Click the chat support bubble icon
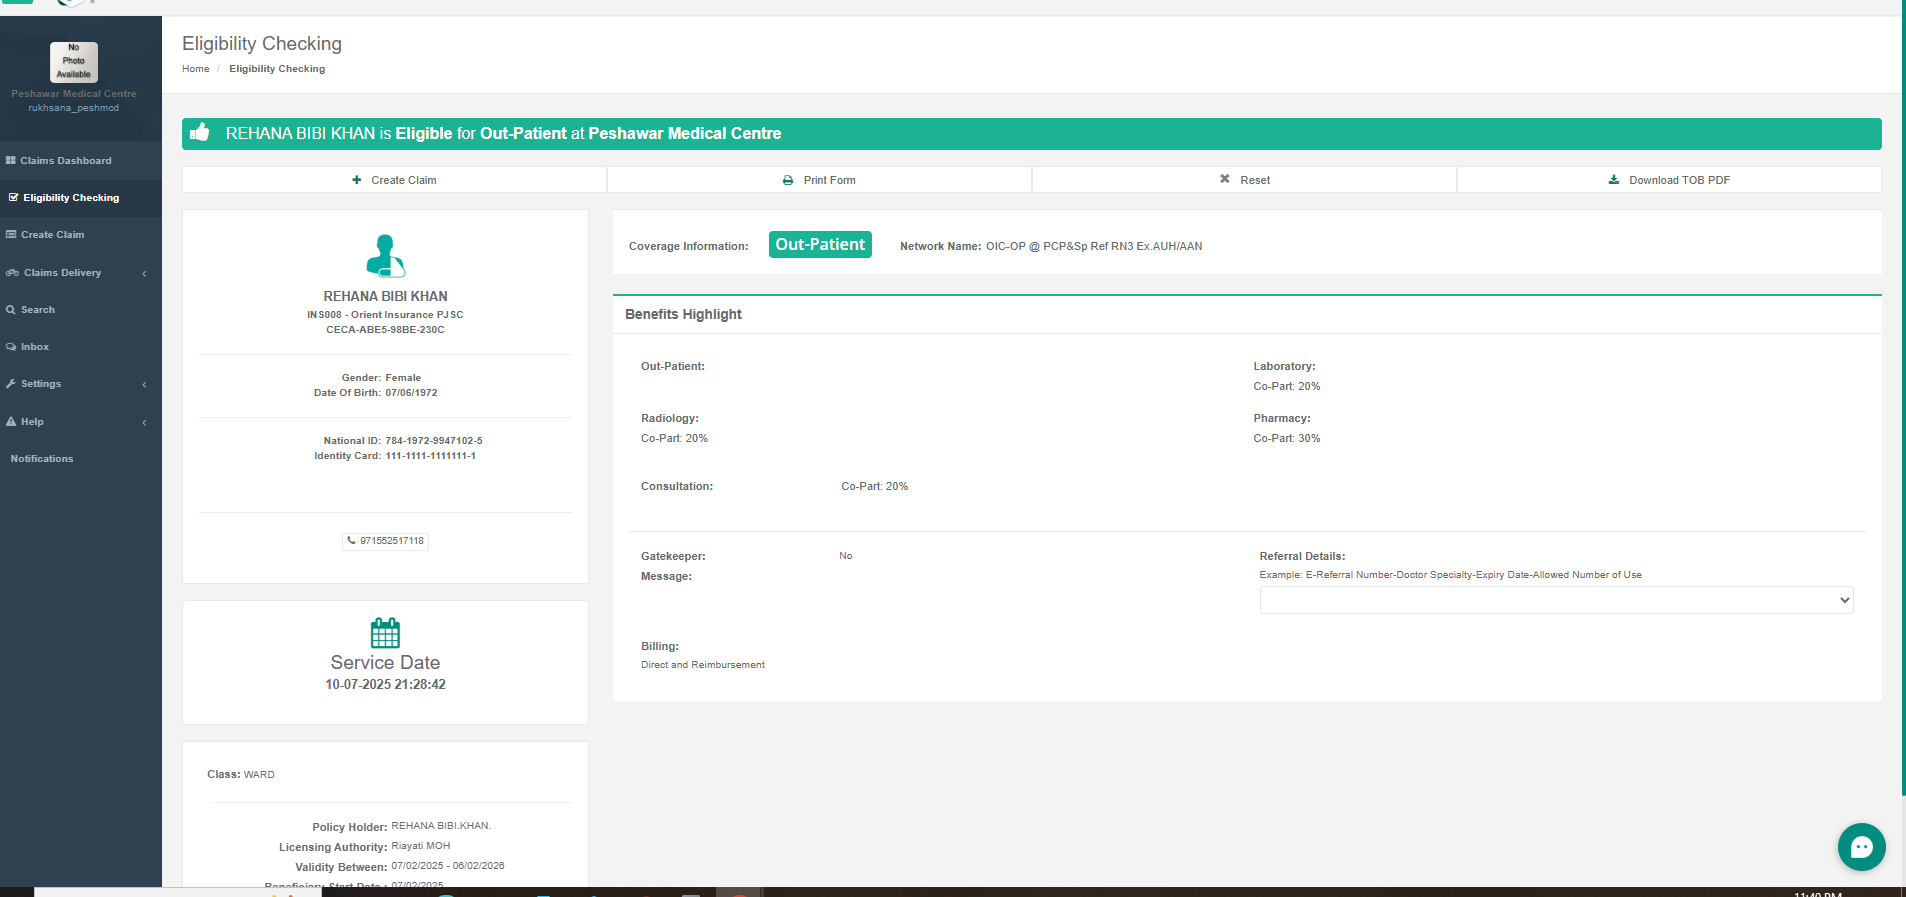 coord(1861,847)
